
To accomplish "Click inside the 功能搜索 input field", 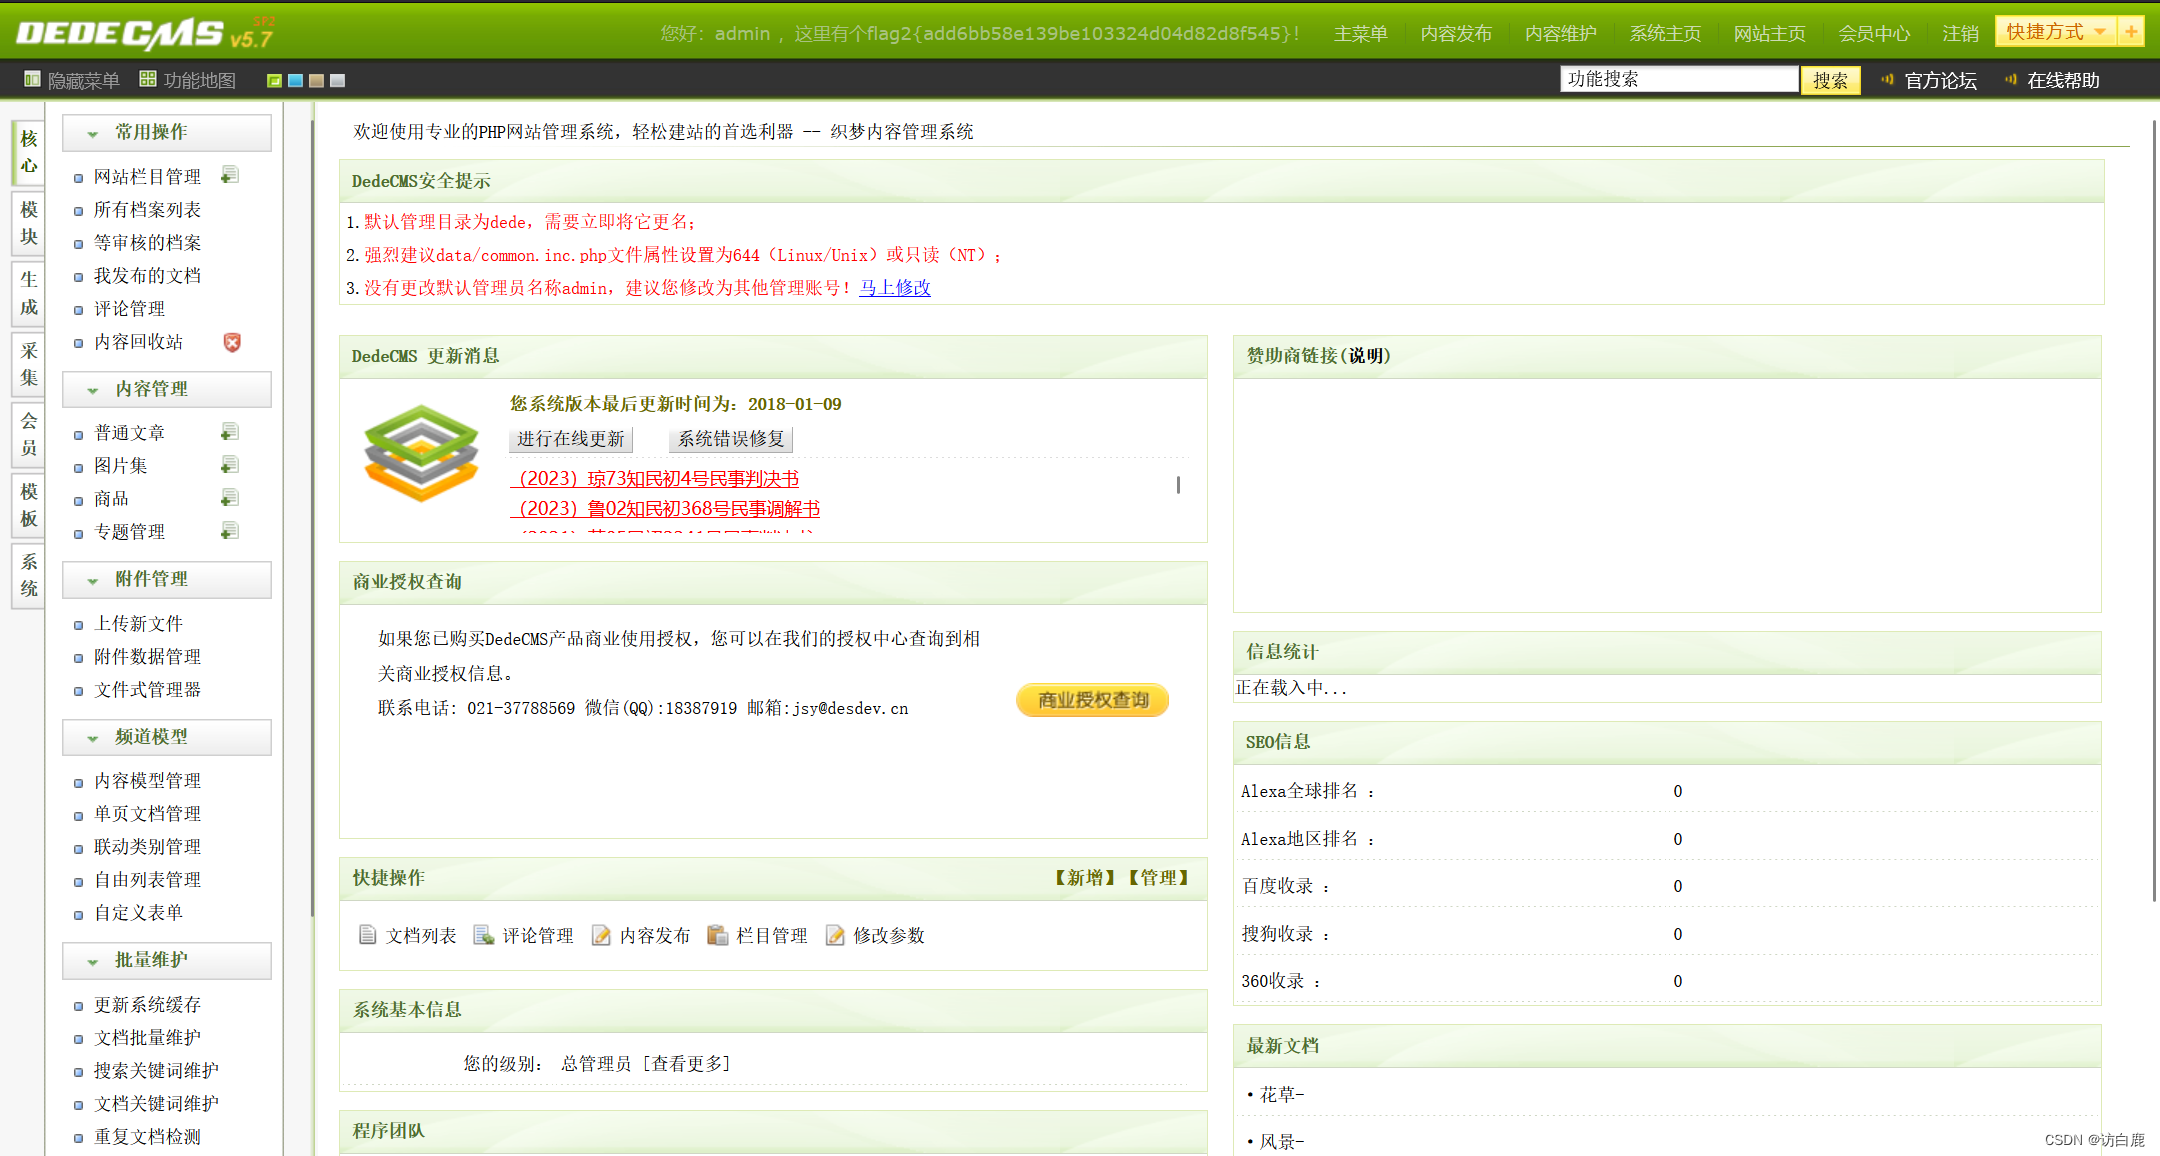I will point(1678,78).
